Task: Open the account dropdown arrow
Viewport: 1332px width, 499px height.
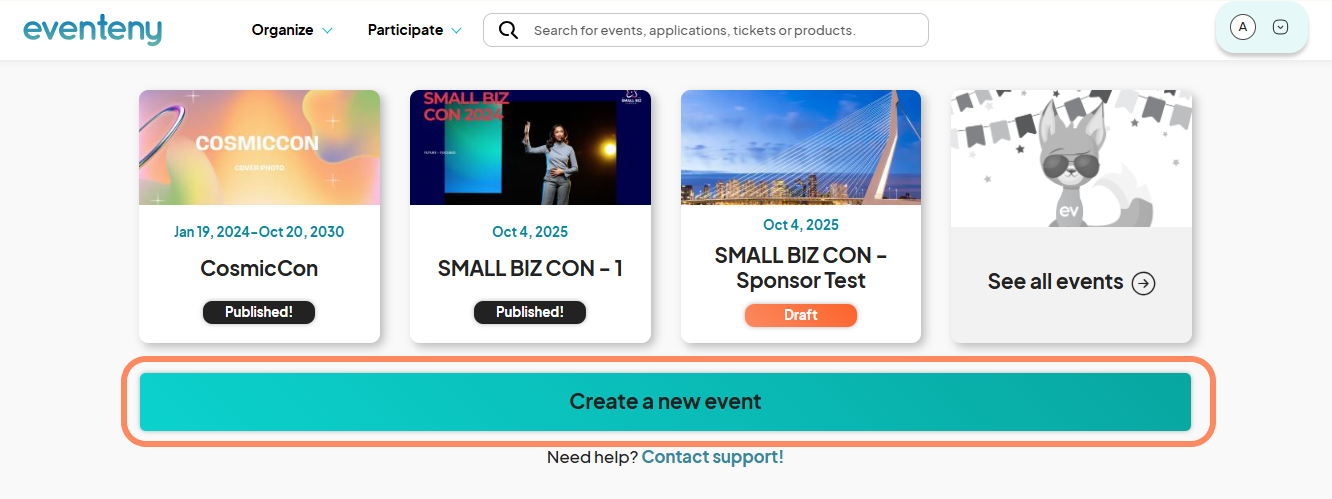Action: [1280, 27]
